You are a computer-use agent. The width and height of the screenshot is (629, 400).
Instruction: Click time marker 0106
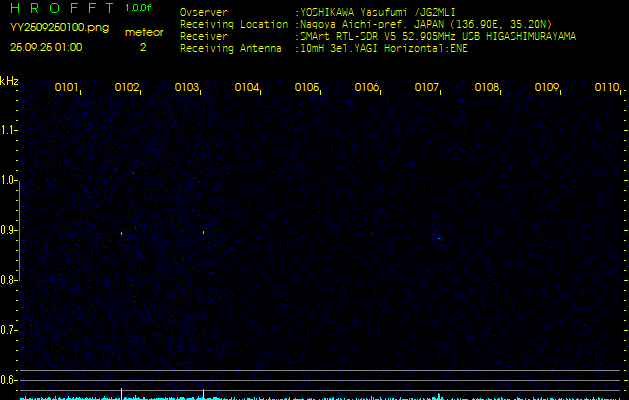366,87
